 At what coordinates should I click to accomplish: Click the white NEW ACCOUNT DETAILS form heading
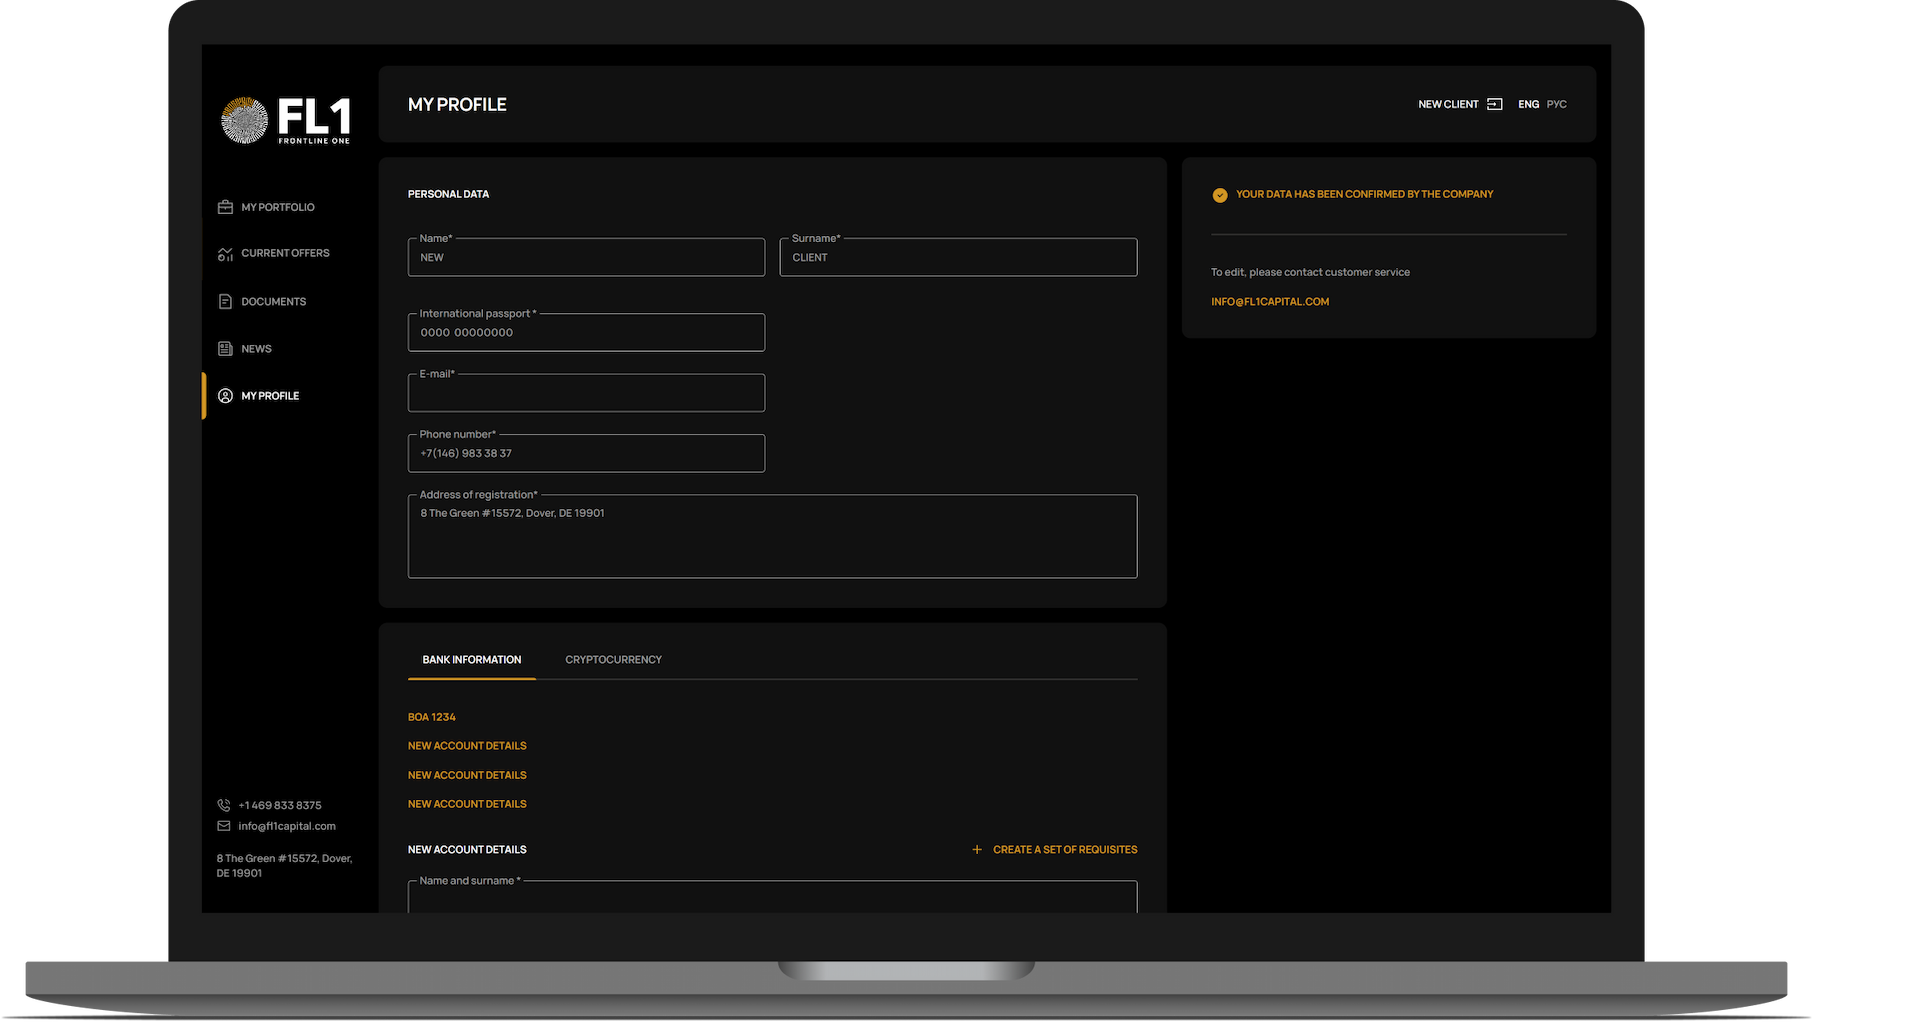(467, 850)
